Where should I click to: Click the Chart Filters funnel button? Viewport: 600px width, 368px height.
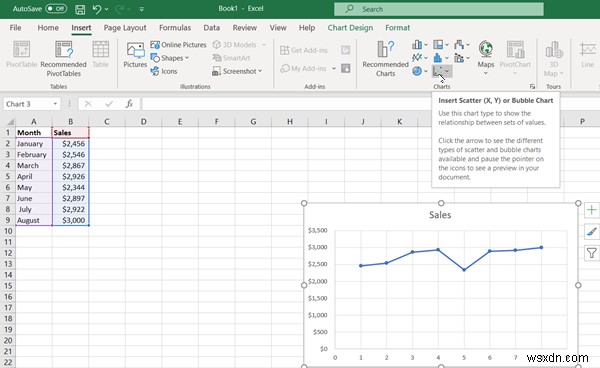(x=592, y=253)
